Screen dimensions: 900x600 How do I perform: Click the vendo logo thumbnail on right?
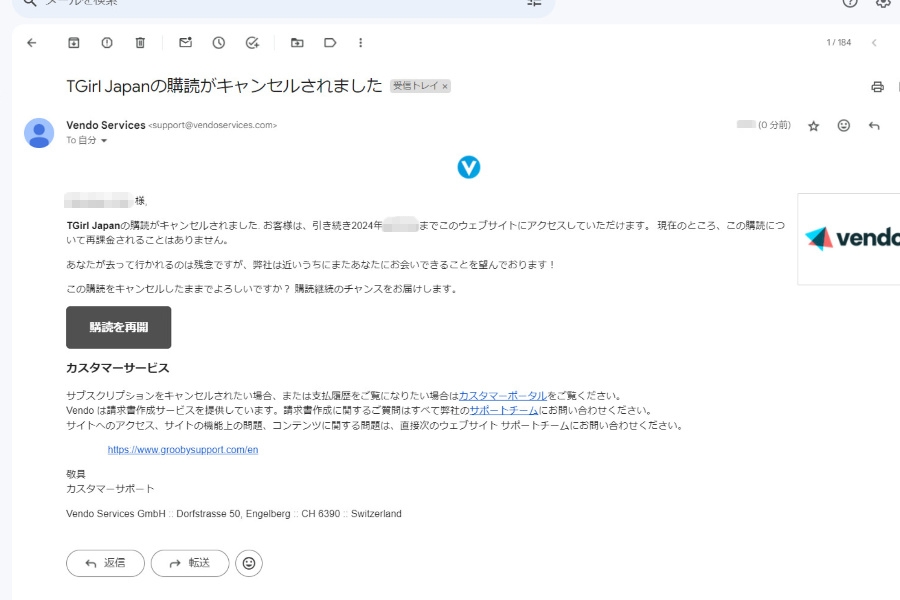tap(848, 239)
